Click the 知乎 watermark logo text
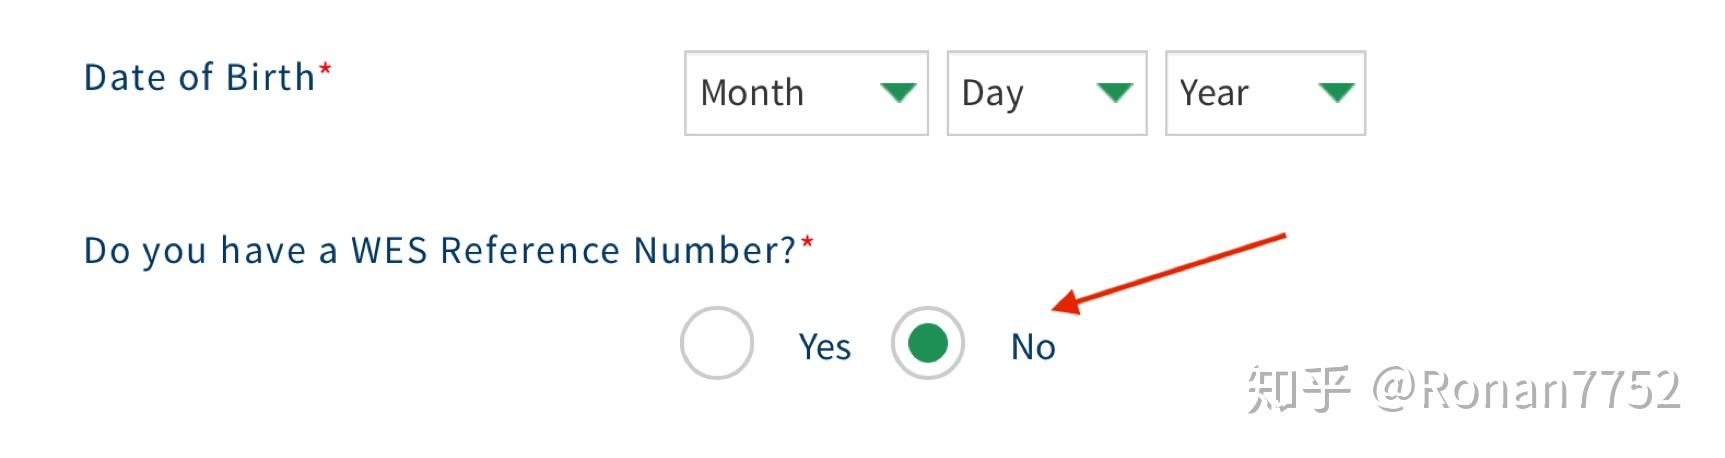Image resolution: width=1725 pixels, height=458 pixels. 1297,389
